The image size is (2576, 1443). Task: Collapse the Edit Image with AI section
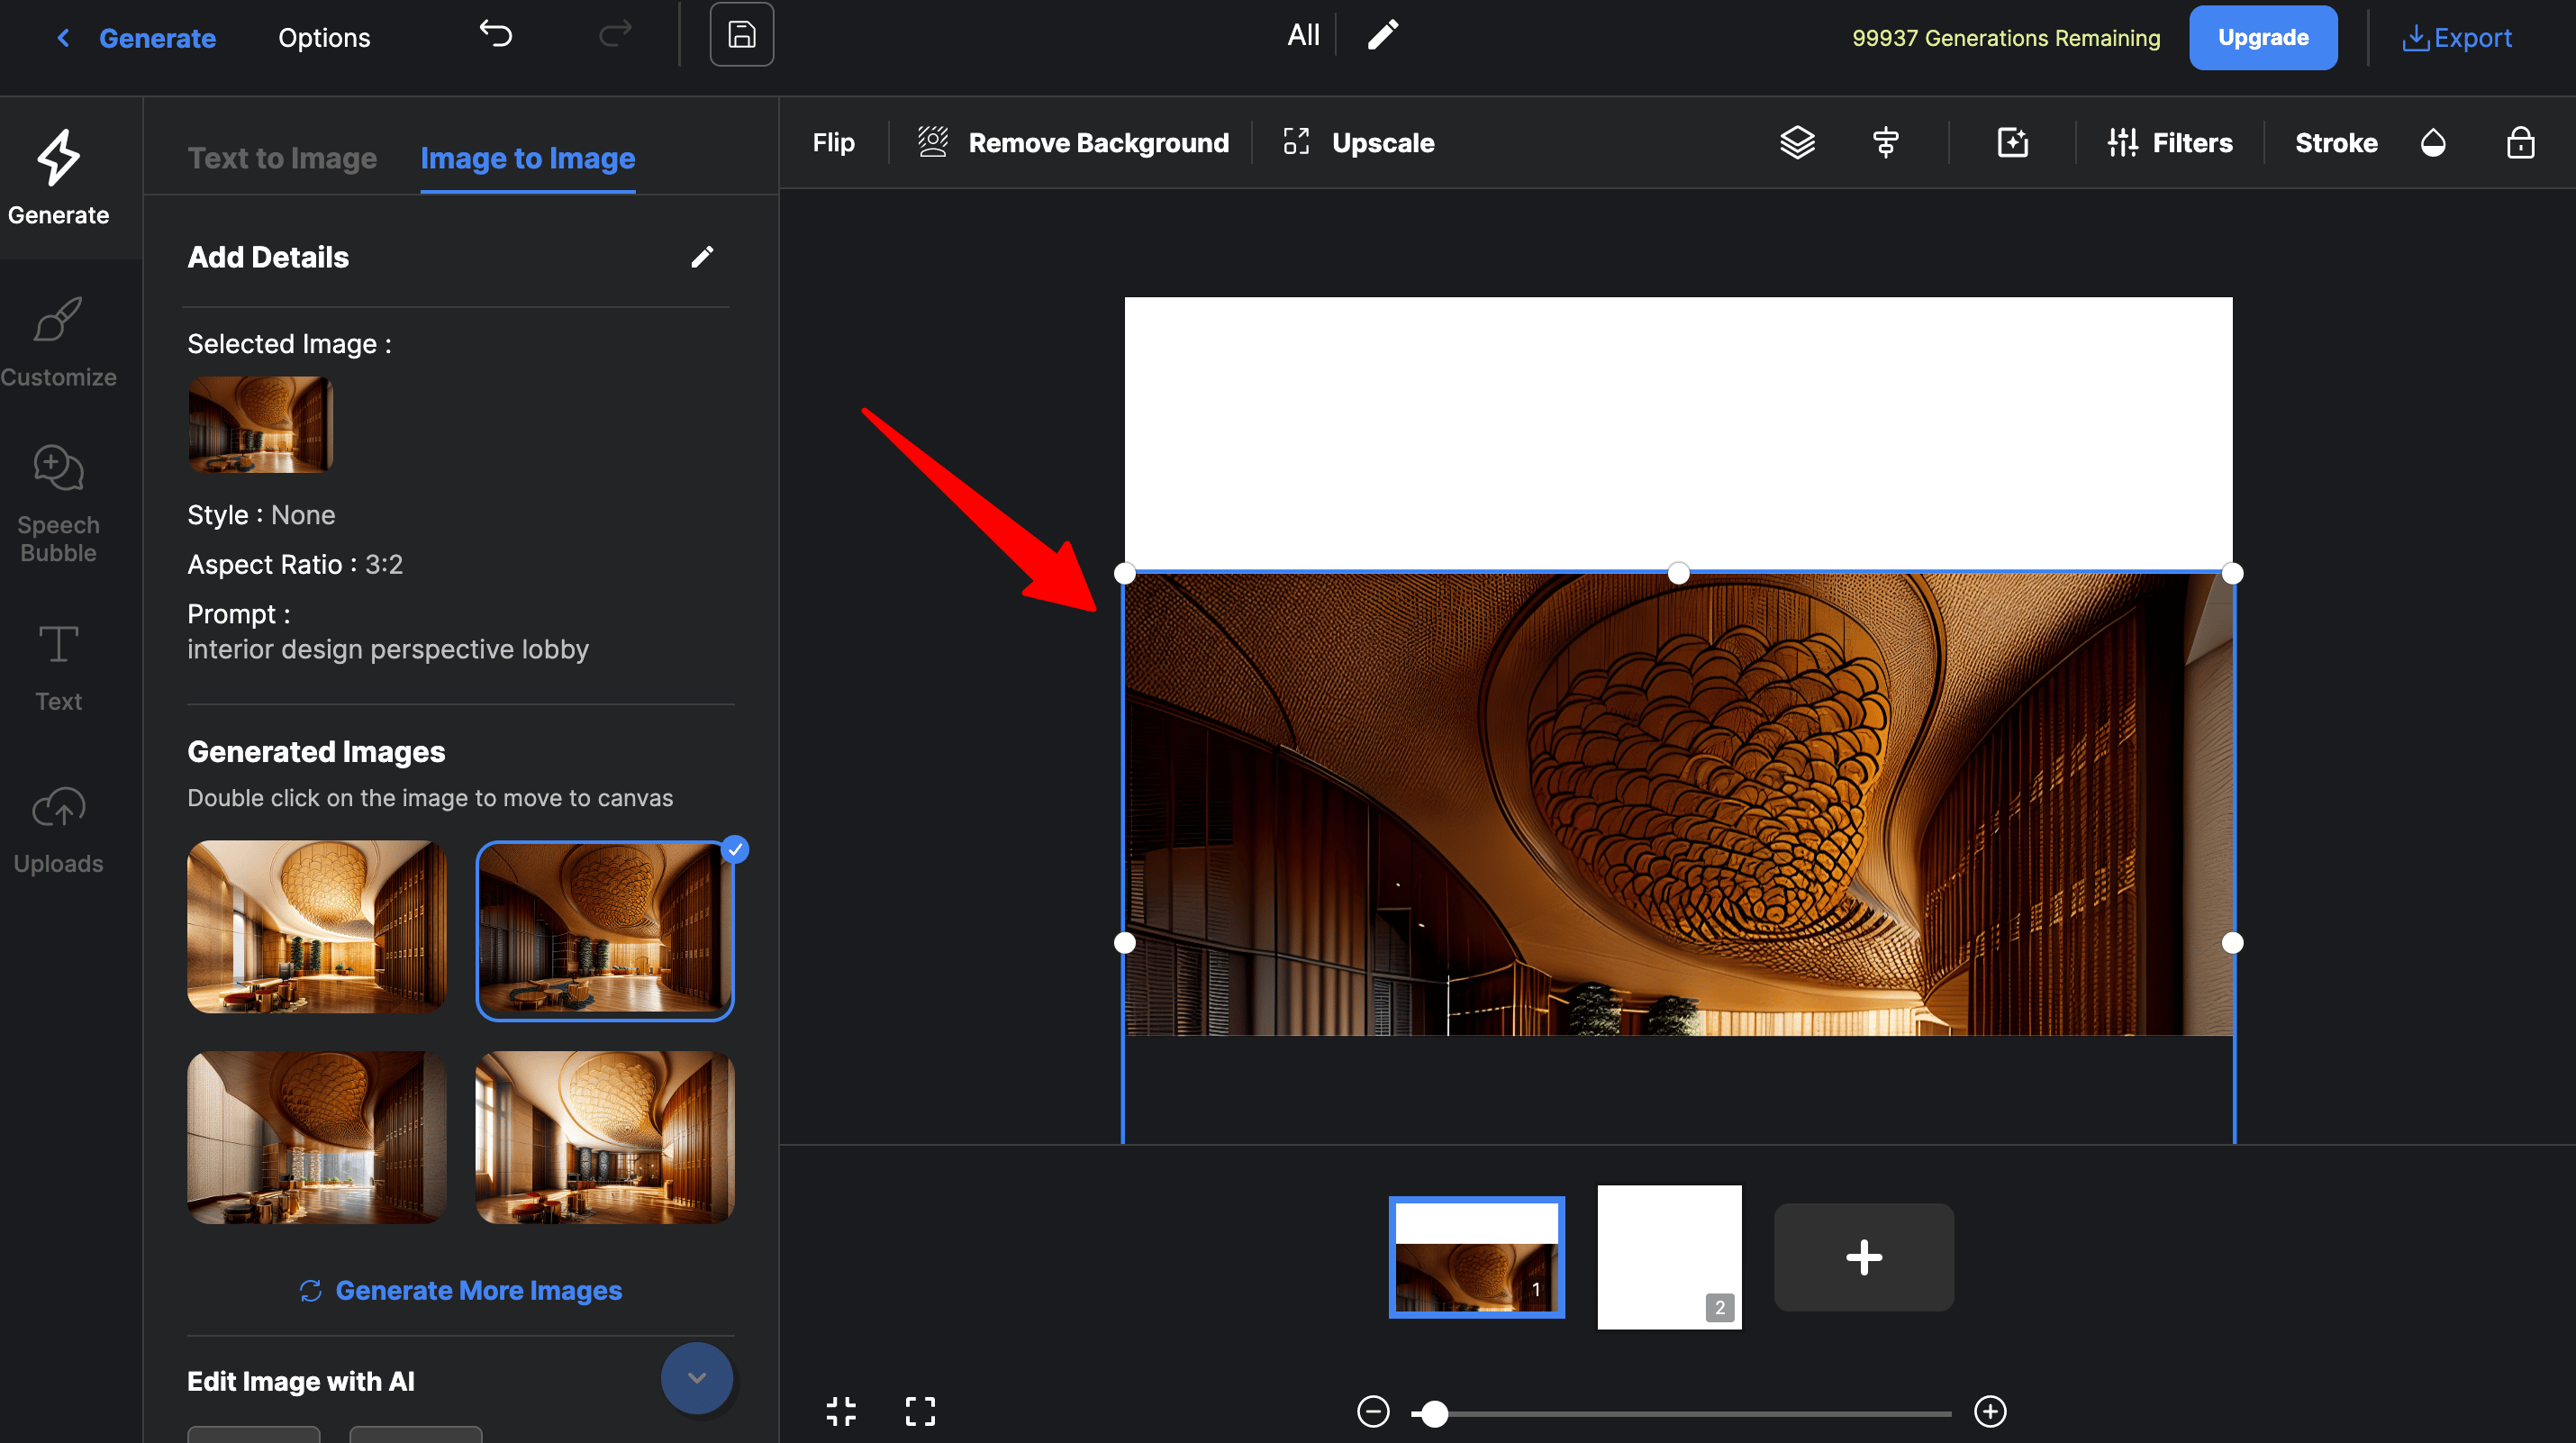pos(697,1378)
